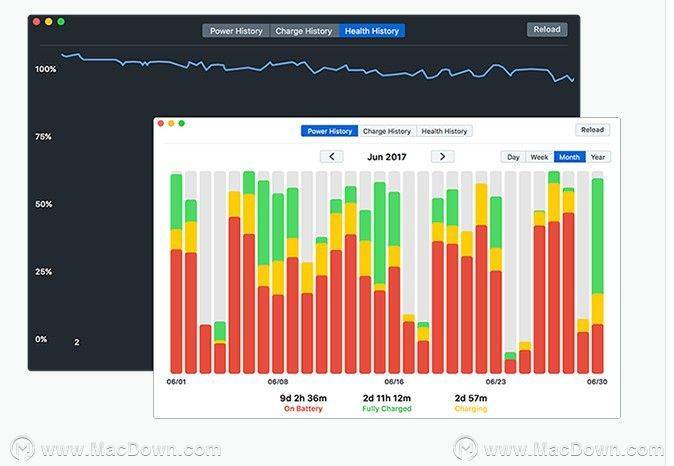Click Reload button in the dark window
This screenshot has height=466, width=674.
[x=547, y=30]
